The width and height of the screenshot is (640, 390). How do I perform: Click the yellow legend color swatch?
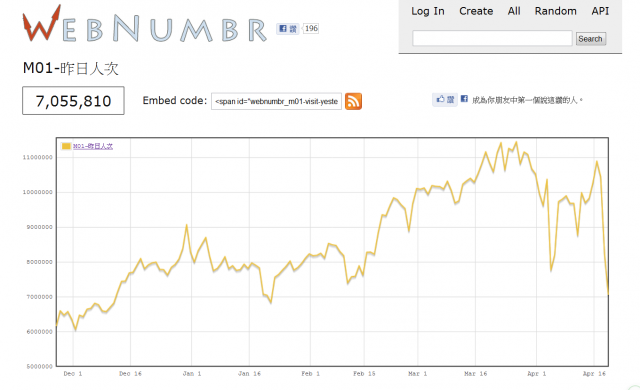tap(66, 146)
